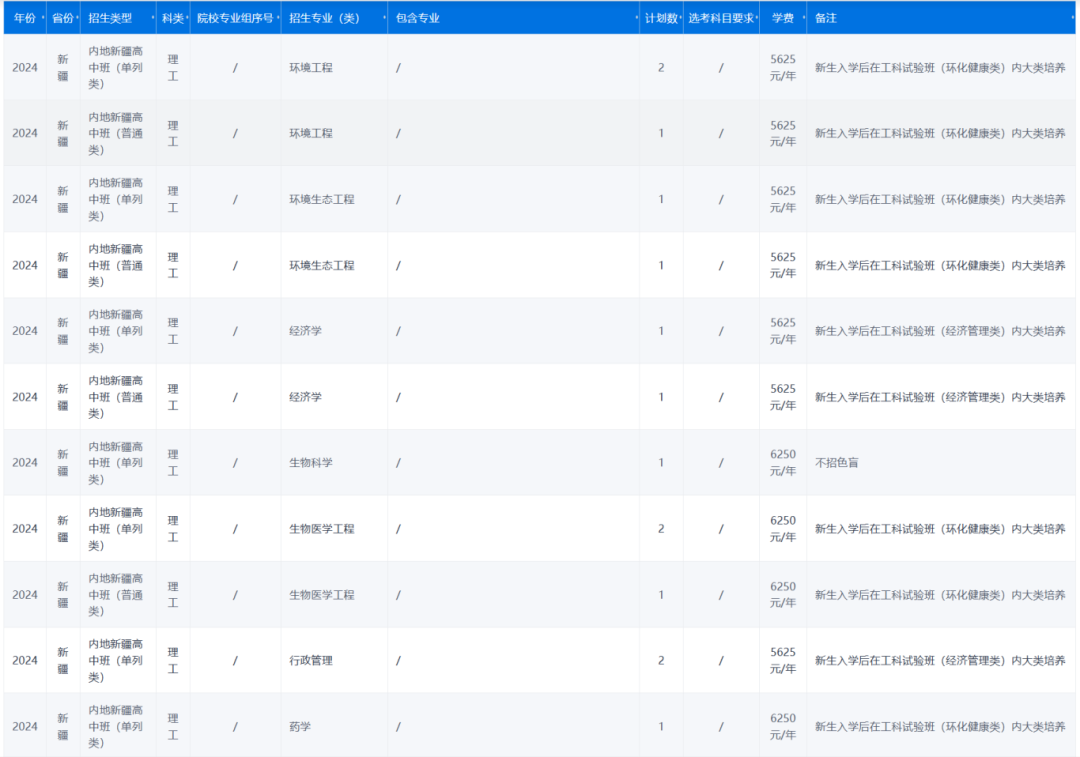Click 6250元/年 tuition in 生物医学工程 普通类 row
The height and width of the screenshot is (757, 1080).
tap(782, 595)
